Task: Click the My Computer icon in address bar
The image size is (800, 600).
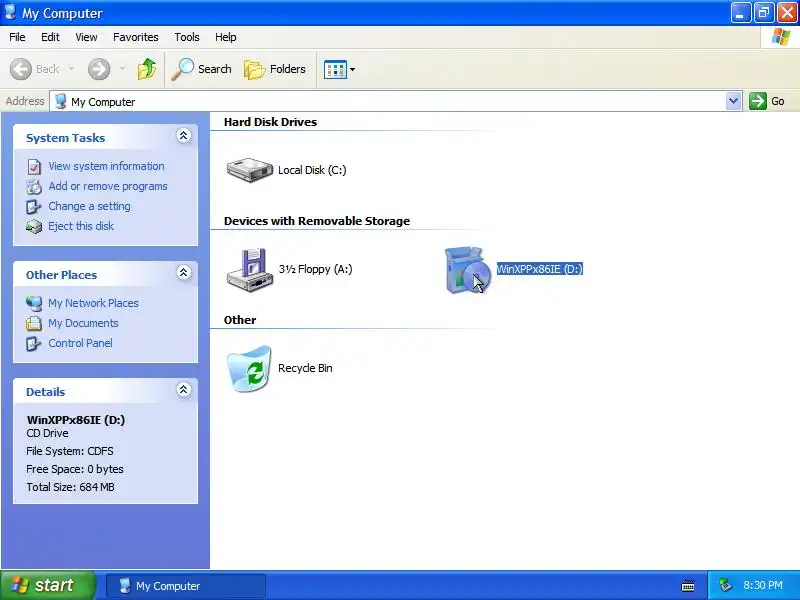Action: pos(61,102)
